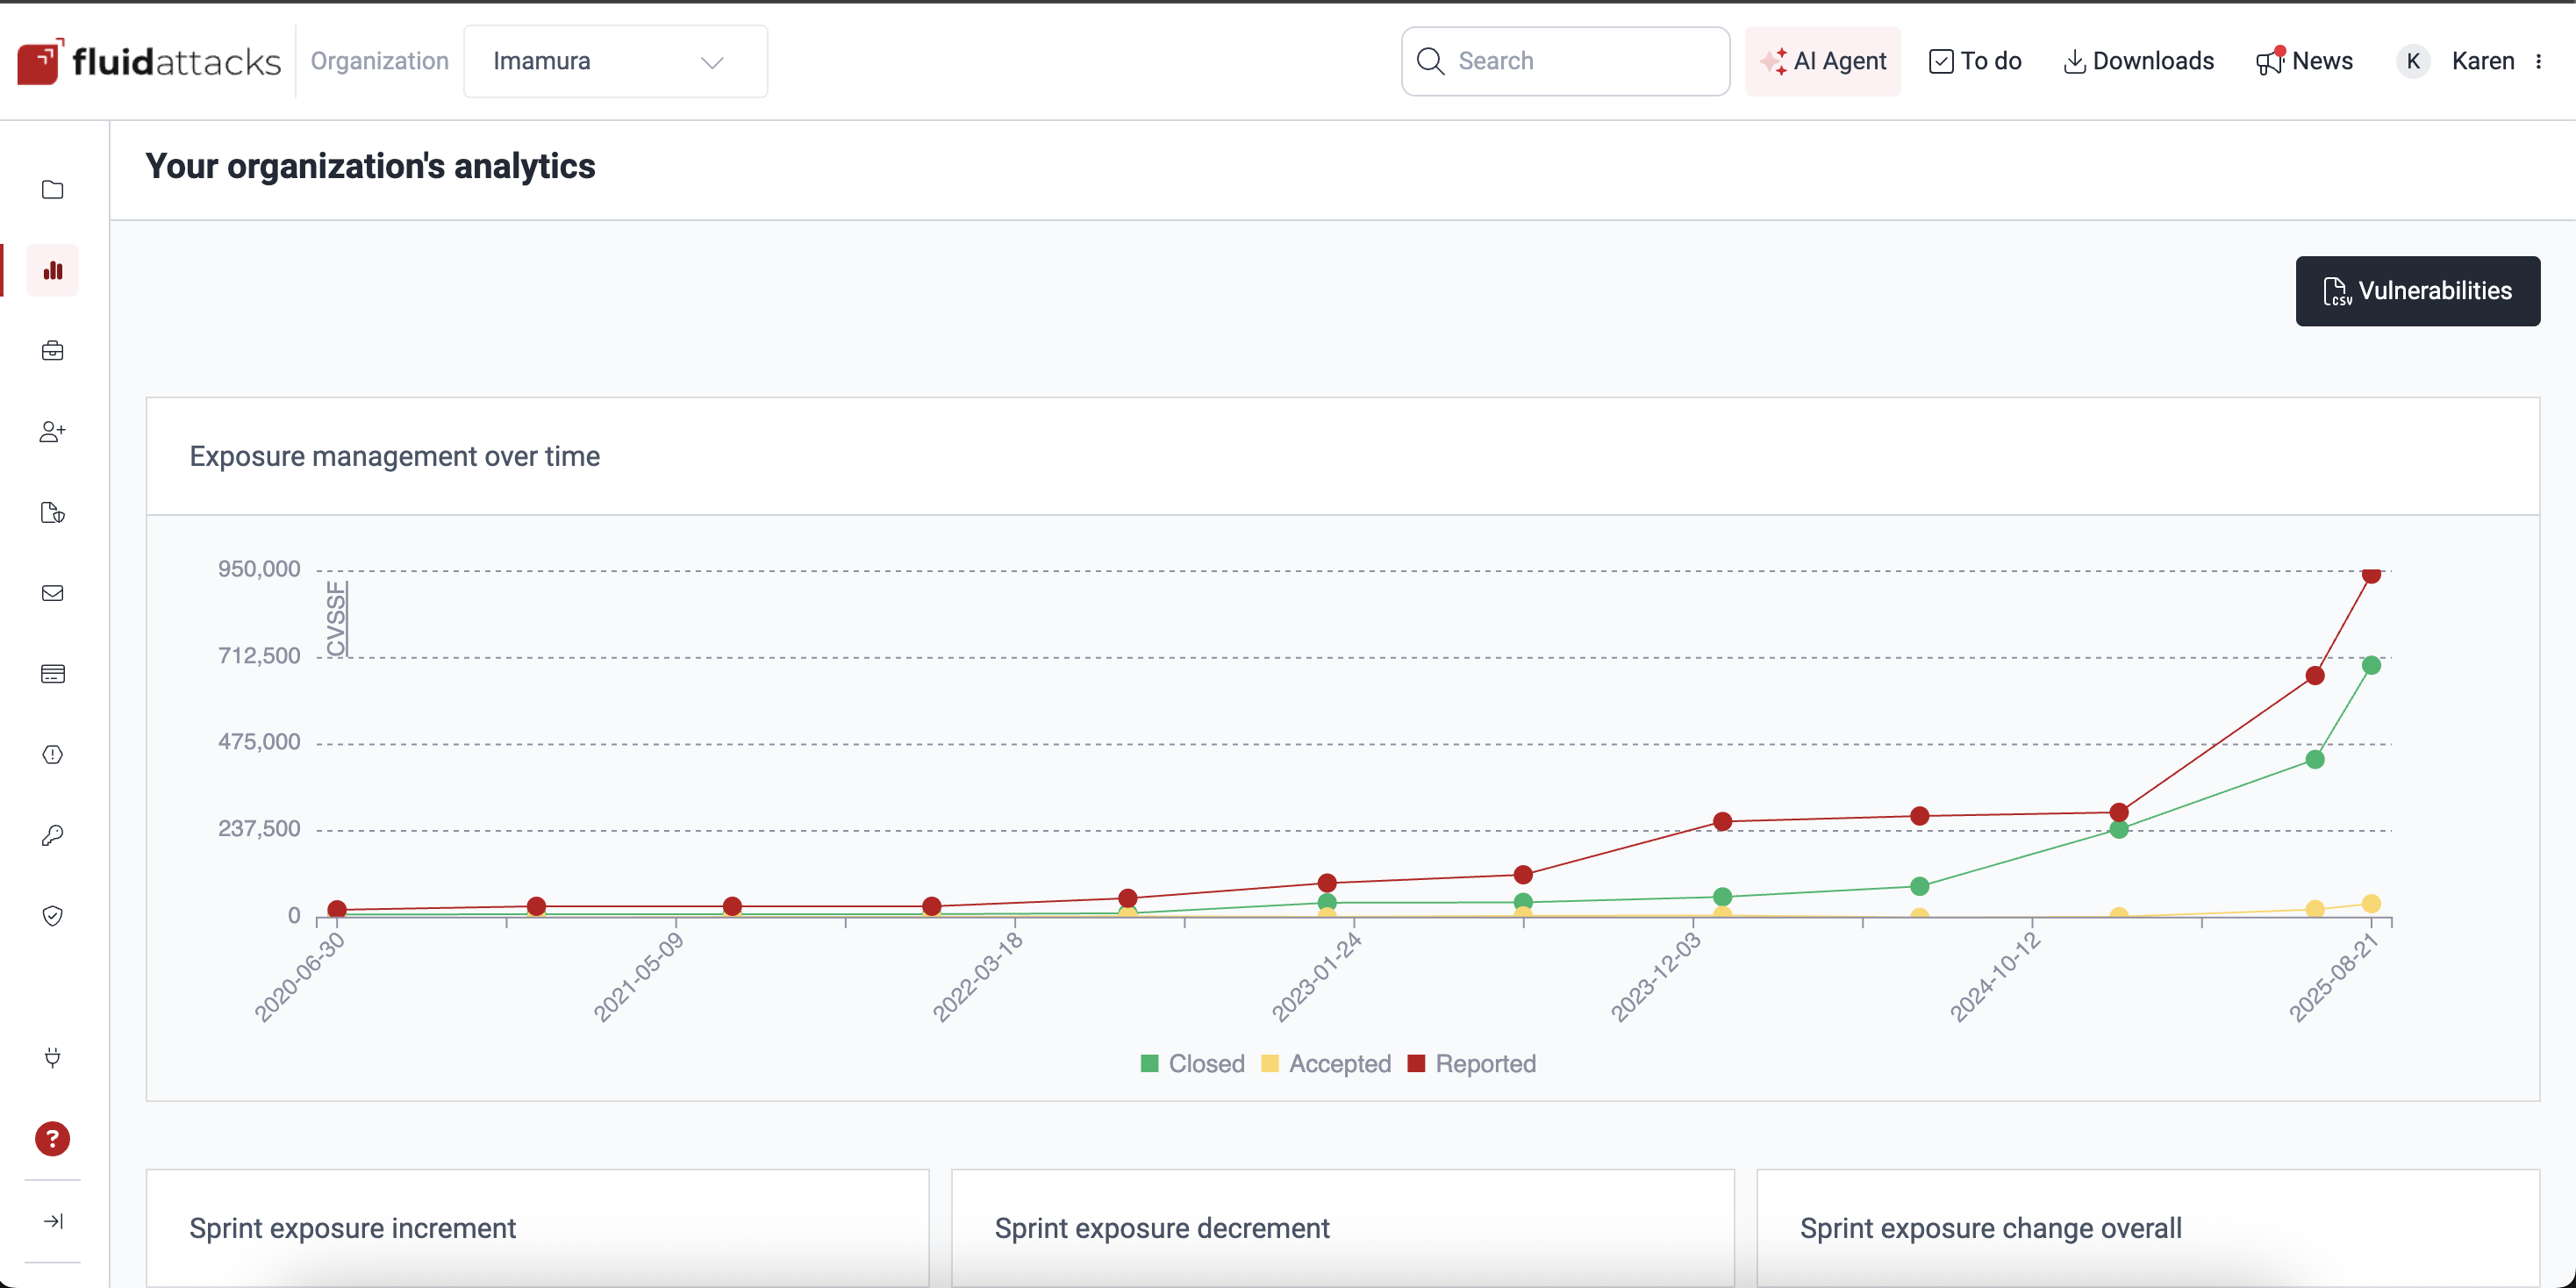Click the add-member person sidebar icon
Screen dimensions: 2576x1288
(x=53, y=432)
